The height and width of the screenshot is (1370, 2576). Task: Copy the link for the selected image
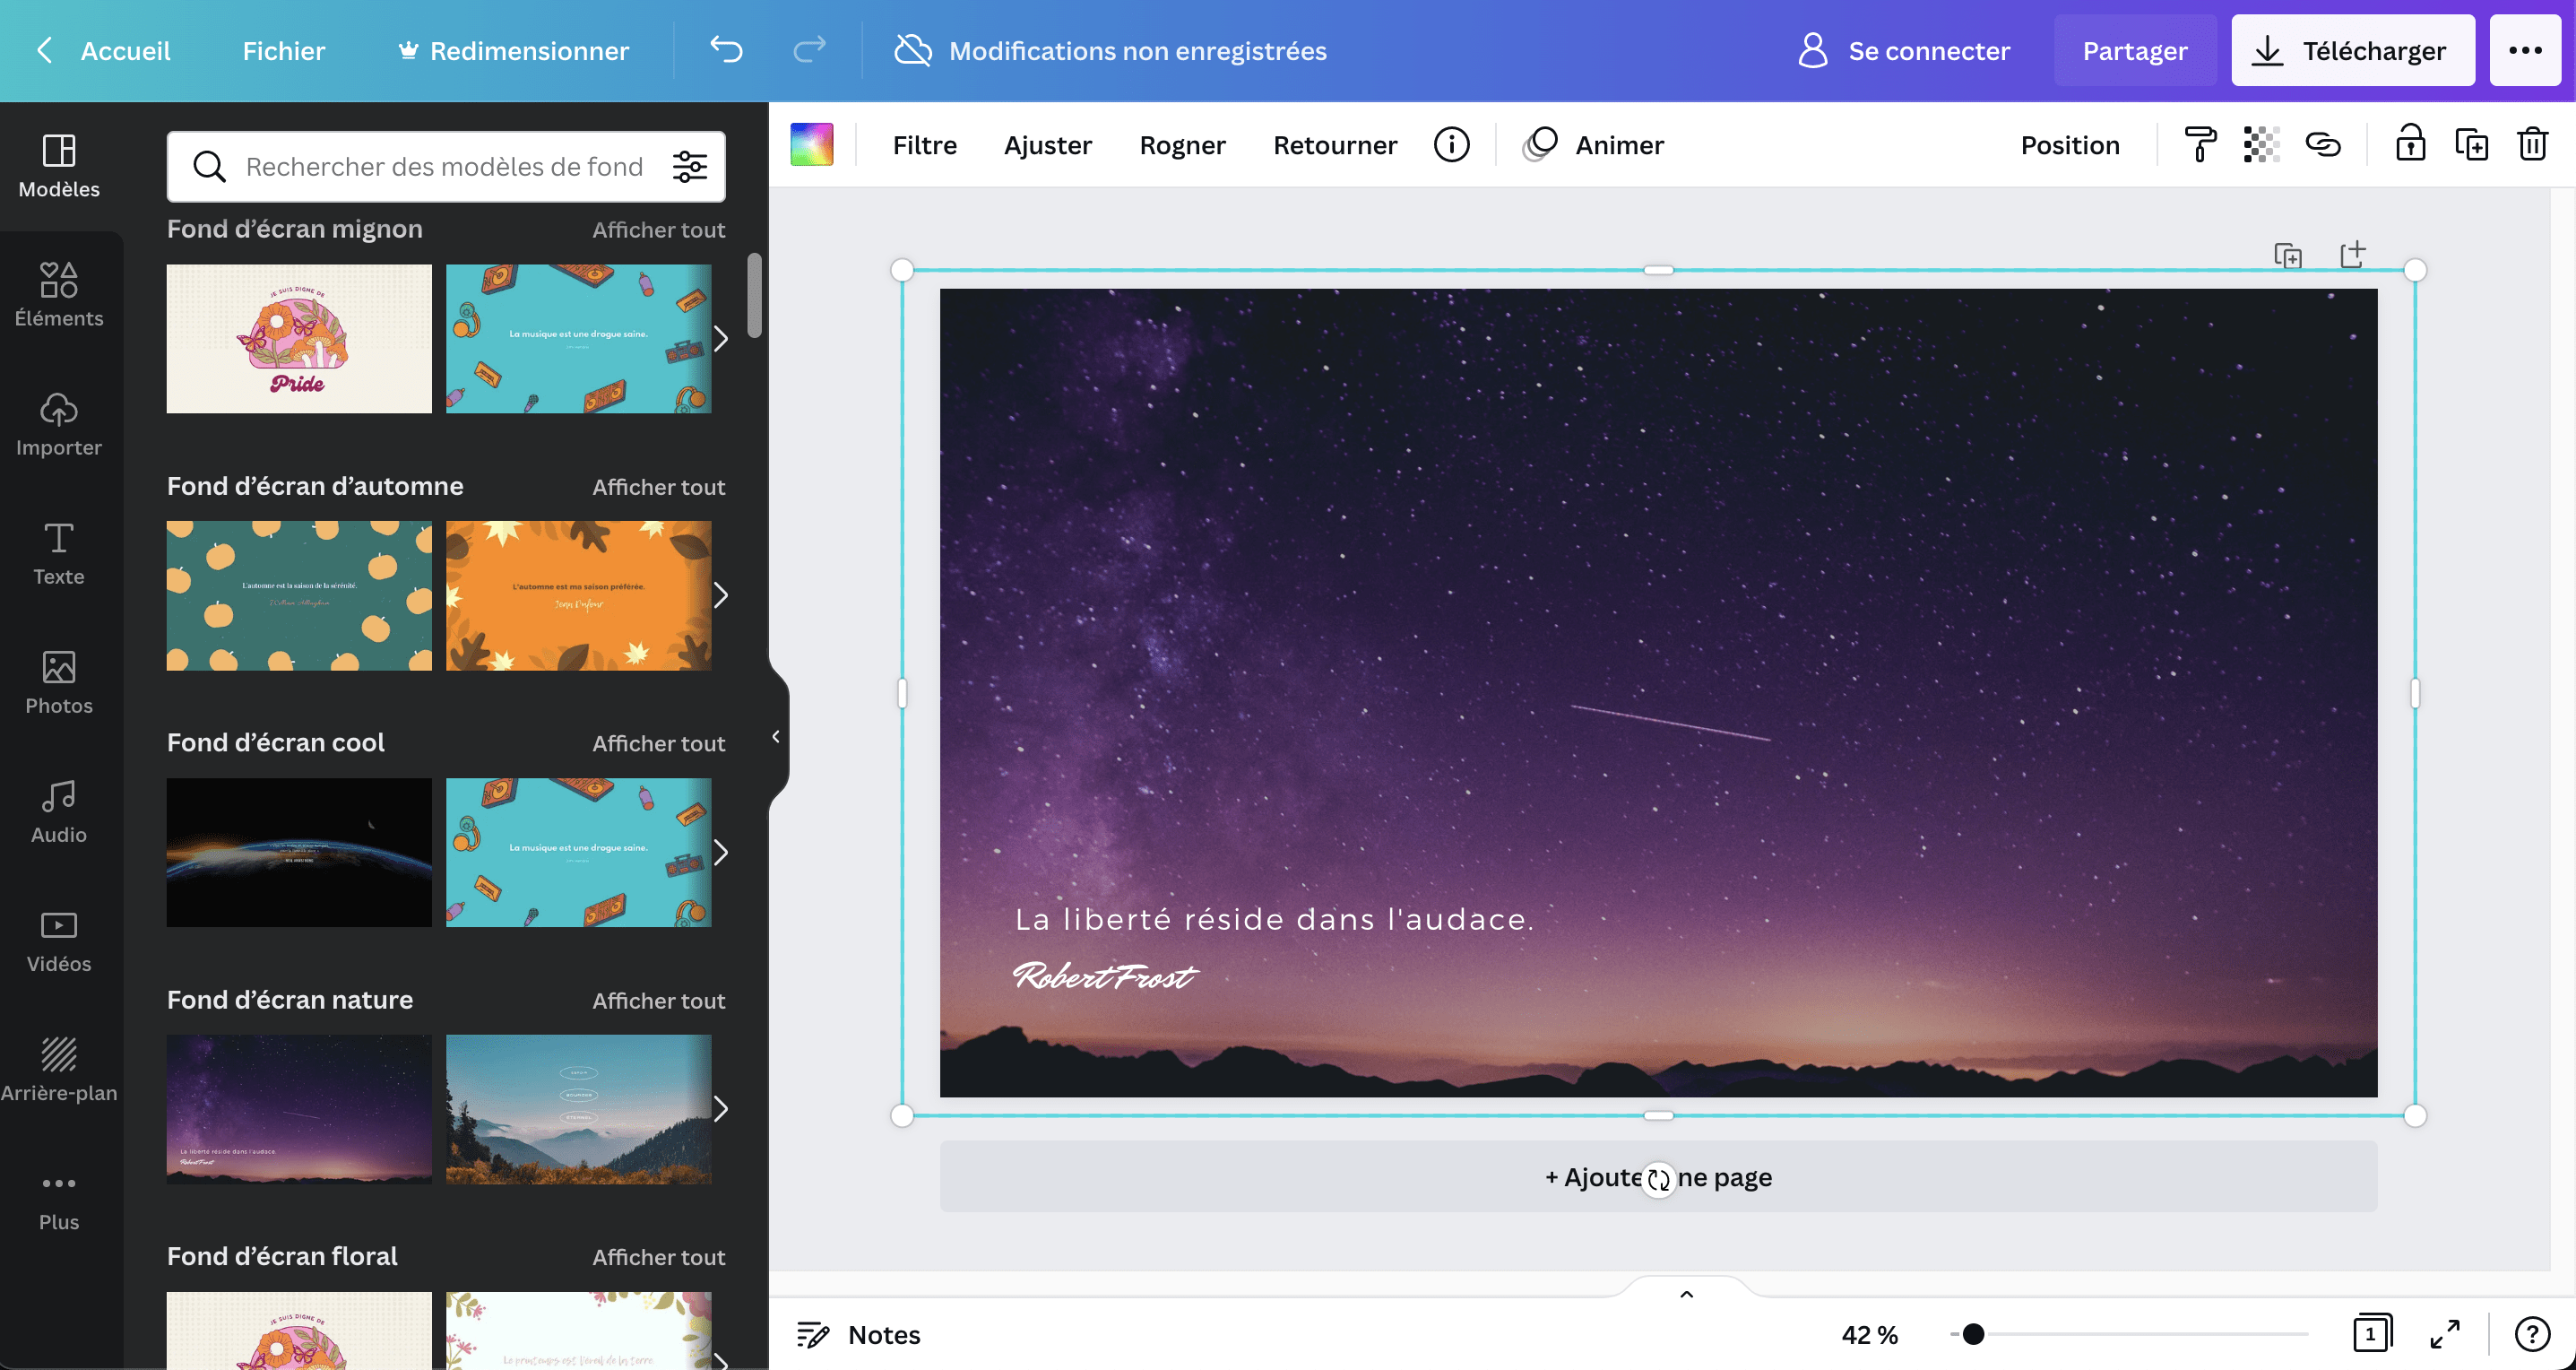pyautogui.click(x=2325, y=144)
